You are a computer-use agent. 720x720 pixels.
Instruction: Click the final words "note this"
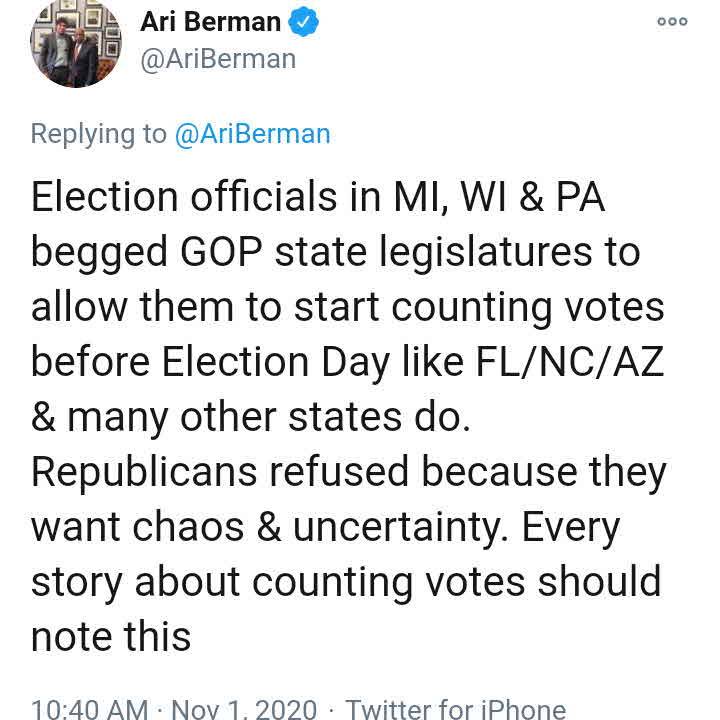point(110,637)
